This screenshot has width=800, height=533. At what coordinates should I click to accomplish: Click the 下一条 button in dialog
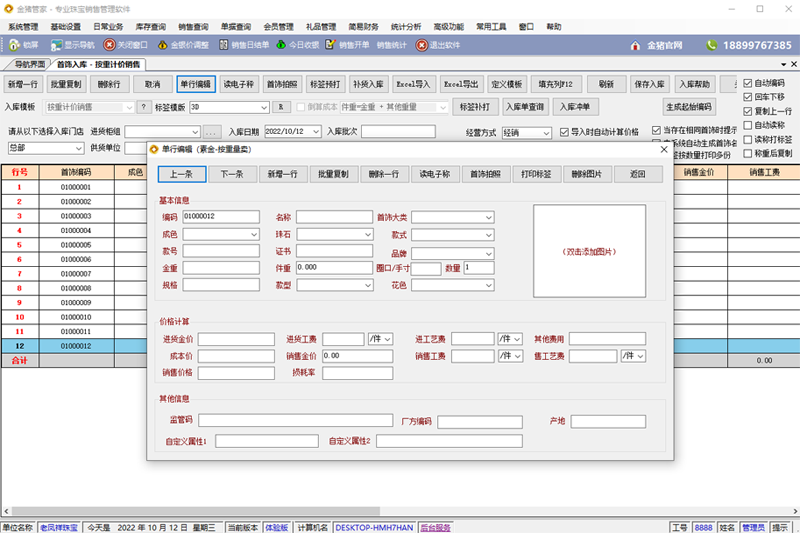tap(232, 174)
